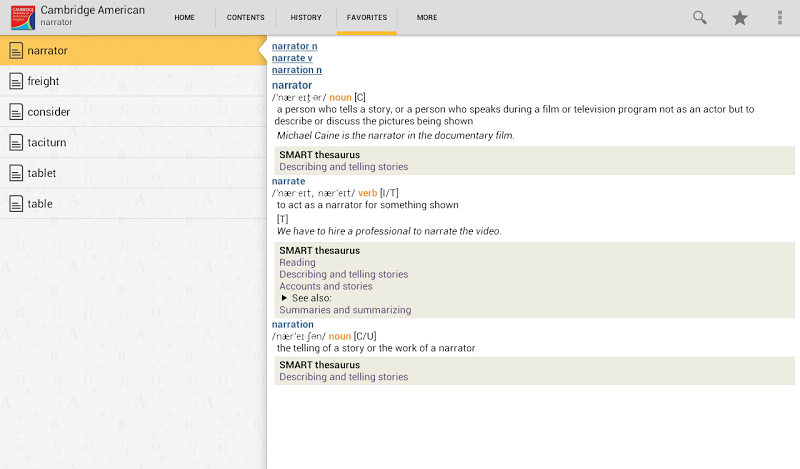Open the search magnifier icon
800x469 pixels.
point(699,17)
